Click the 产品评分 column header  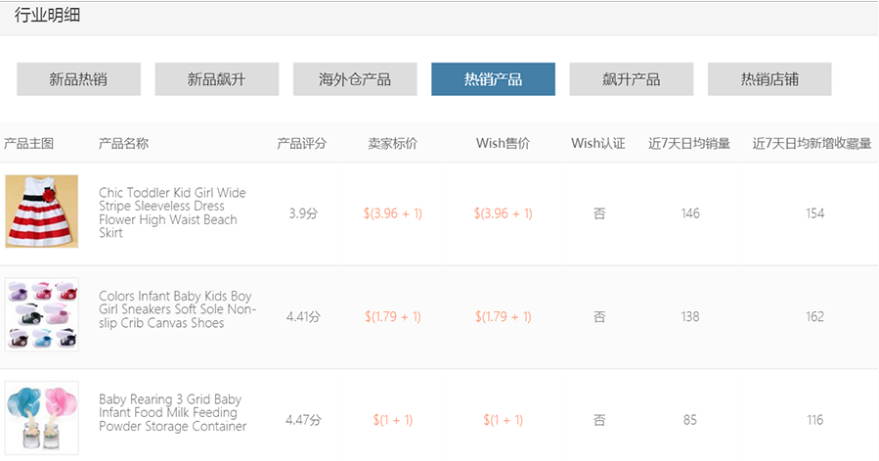(301, 144)
